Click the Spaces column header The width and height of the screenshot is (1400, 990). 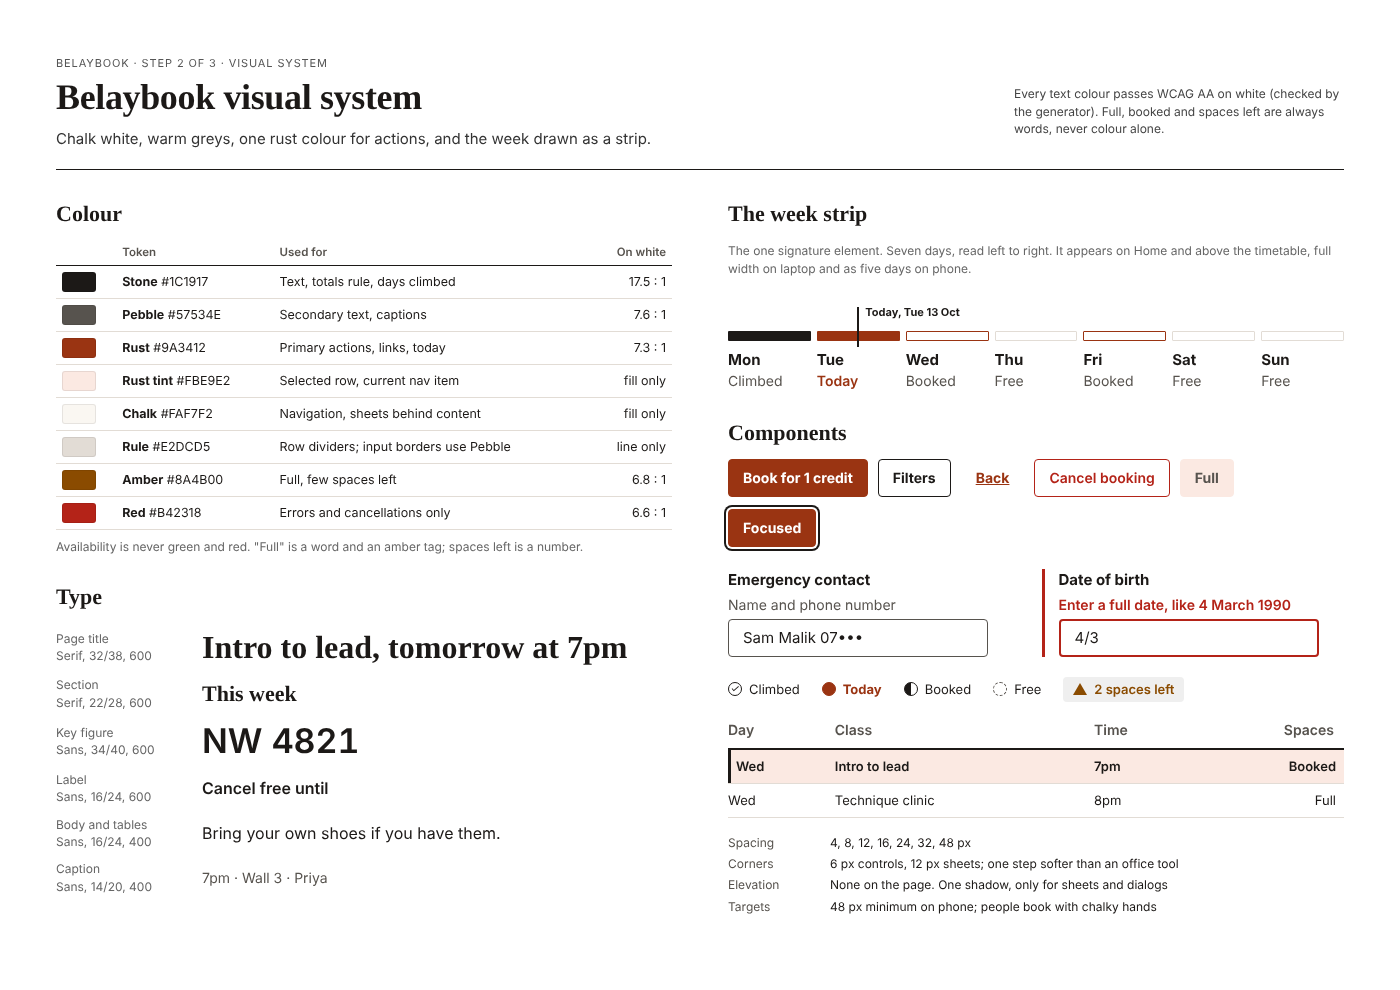click(1308, 730)
